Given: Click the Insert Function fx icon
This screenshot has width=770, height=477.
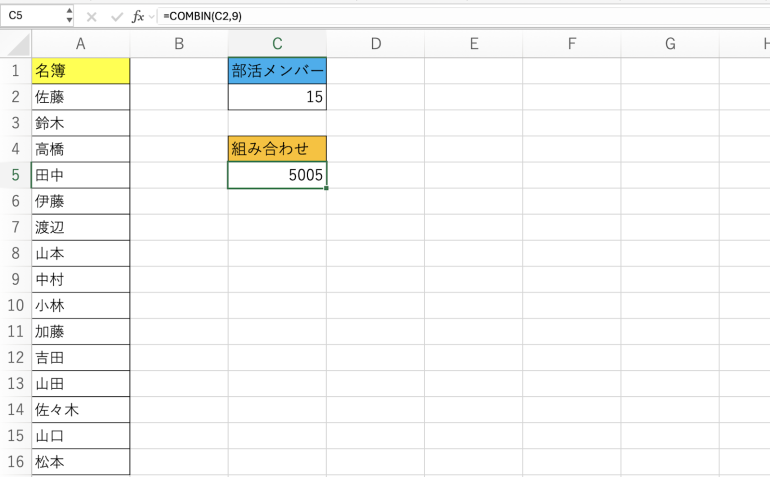Looking at the screenshot, I should click(x=138, y=16).
